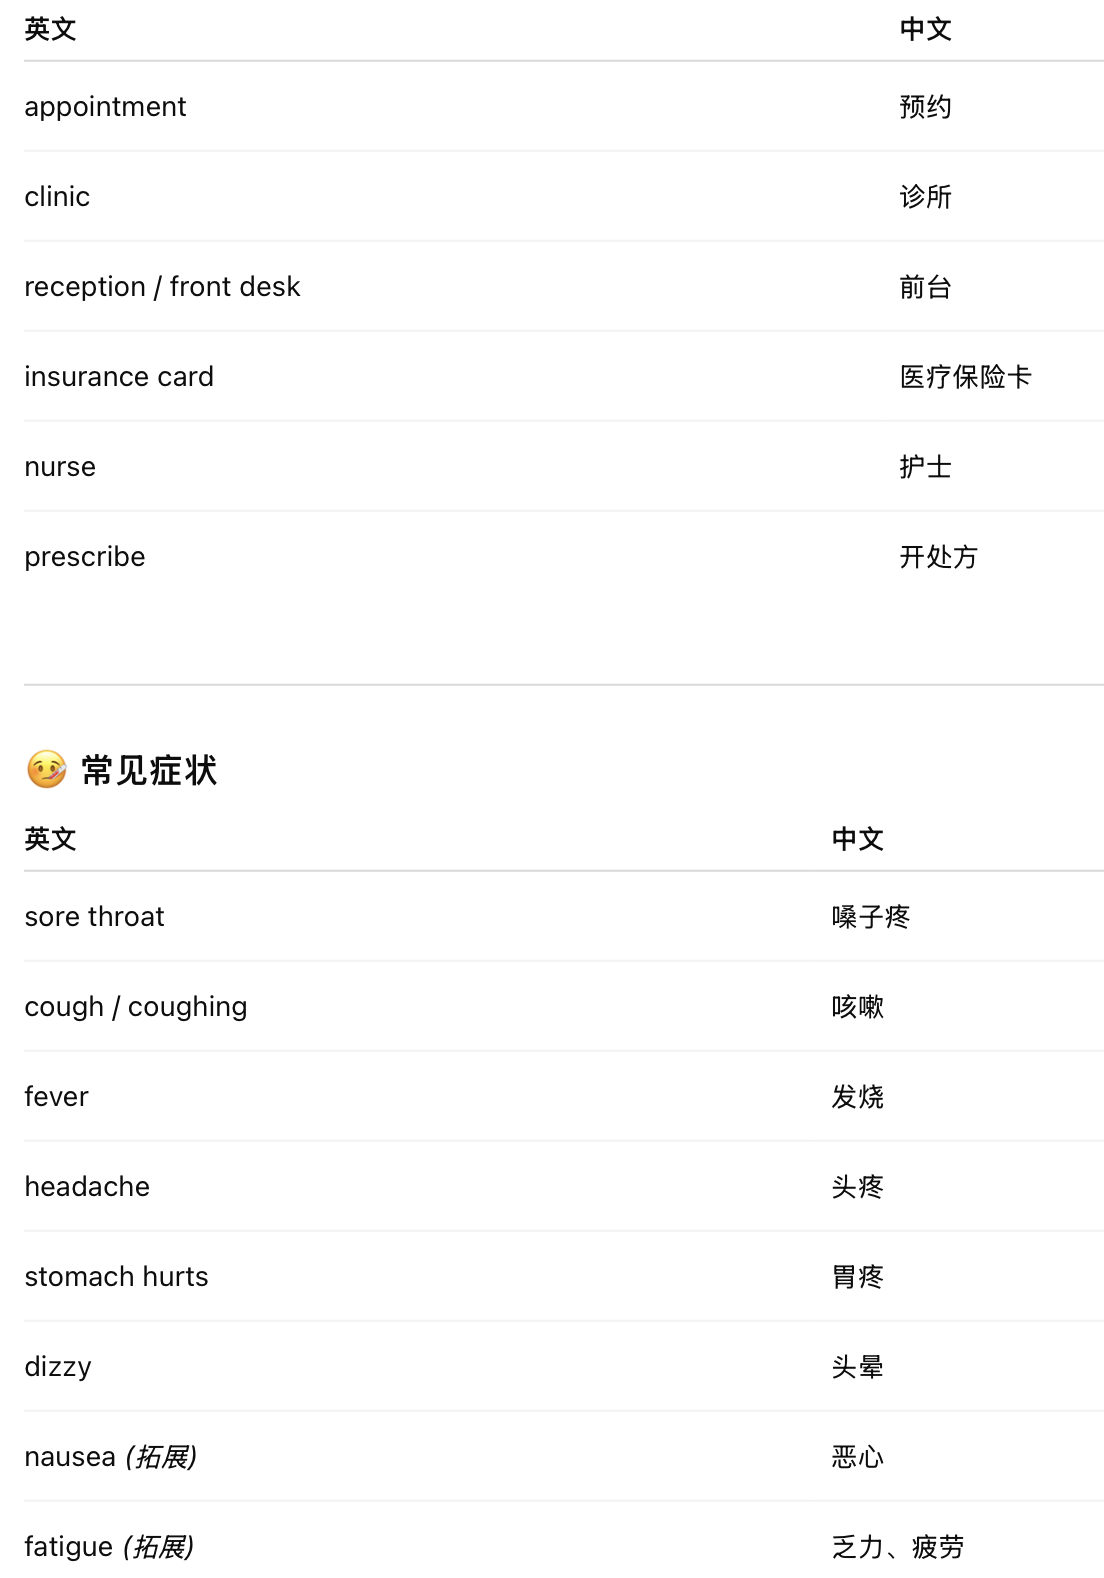
Task: Select the 'cough / coughing' cell
Action: coord(136,1007)
